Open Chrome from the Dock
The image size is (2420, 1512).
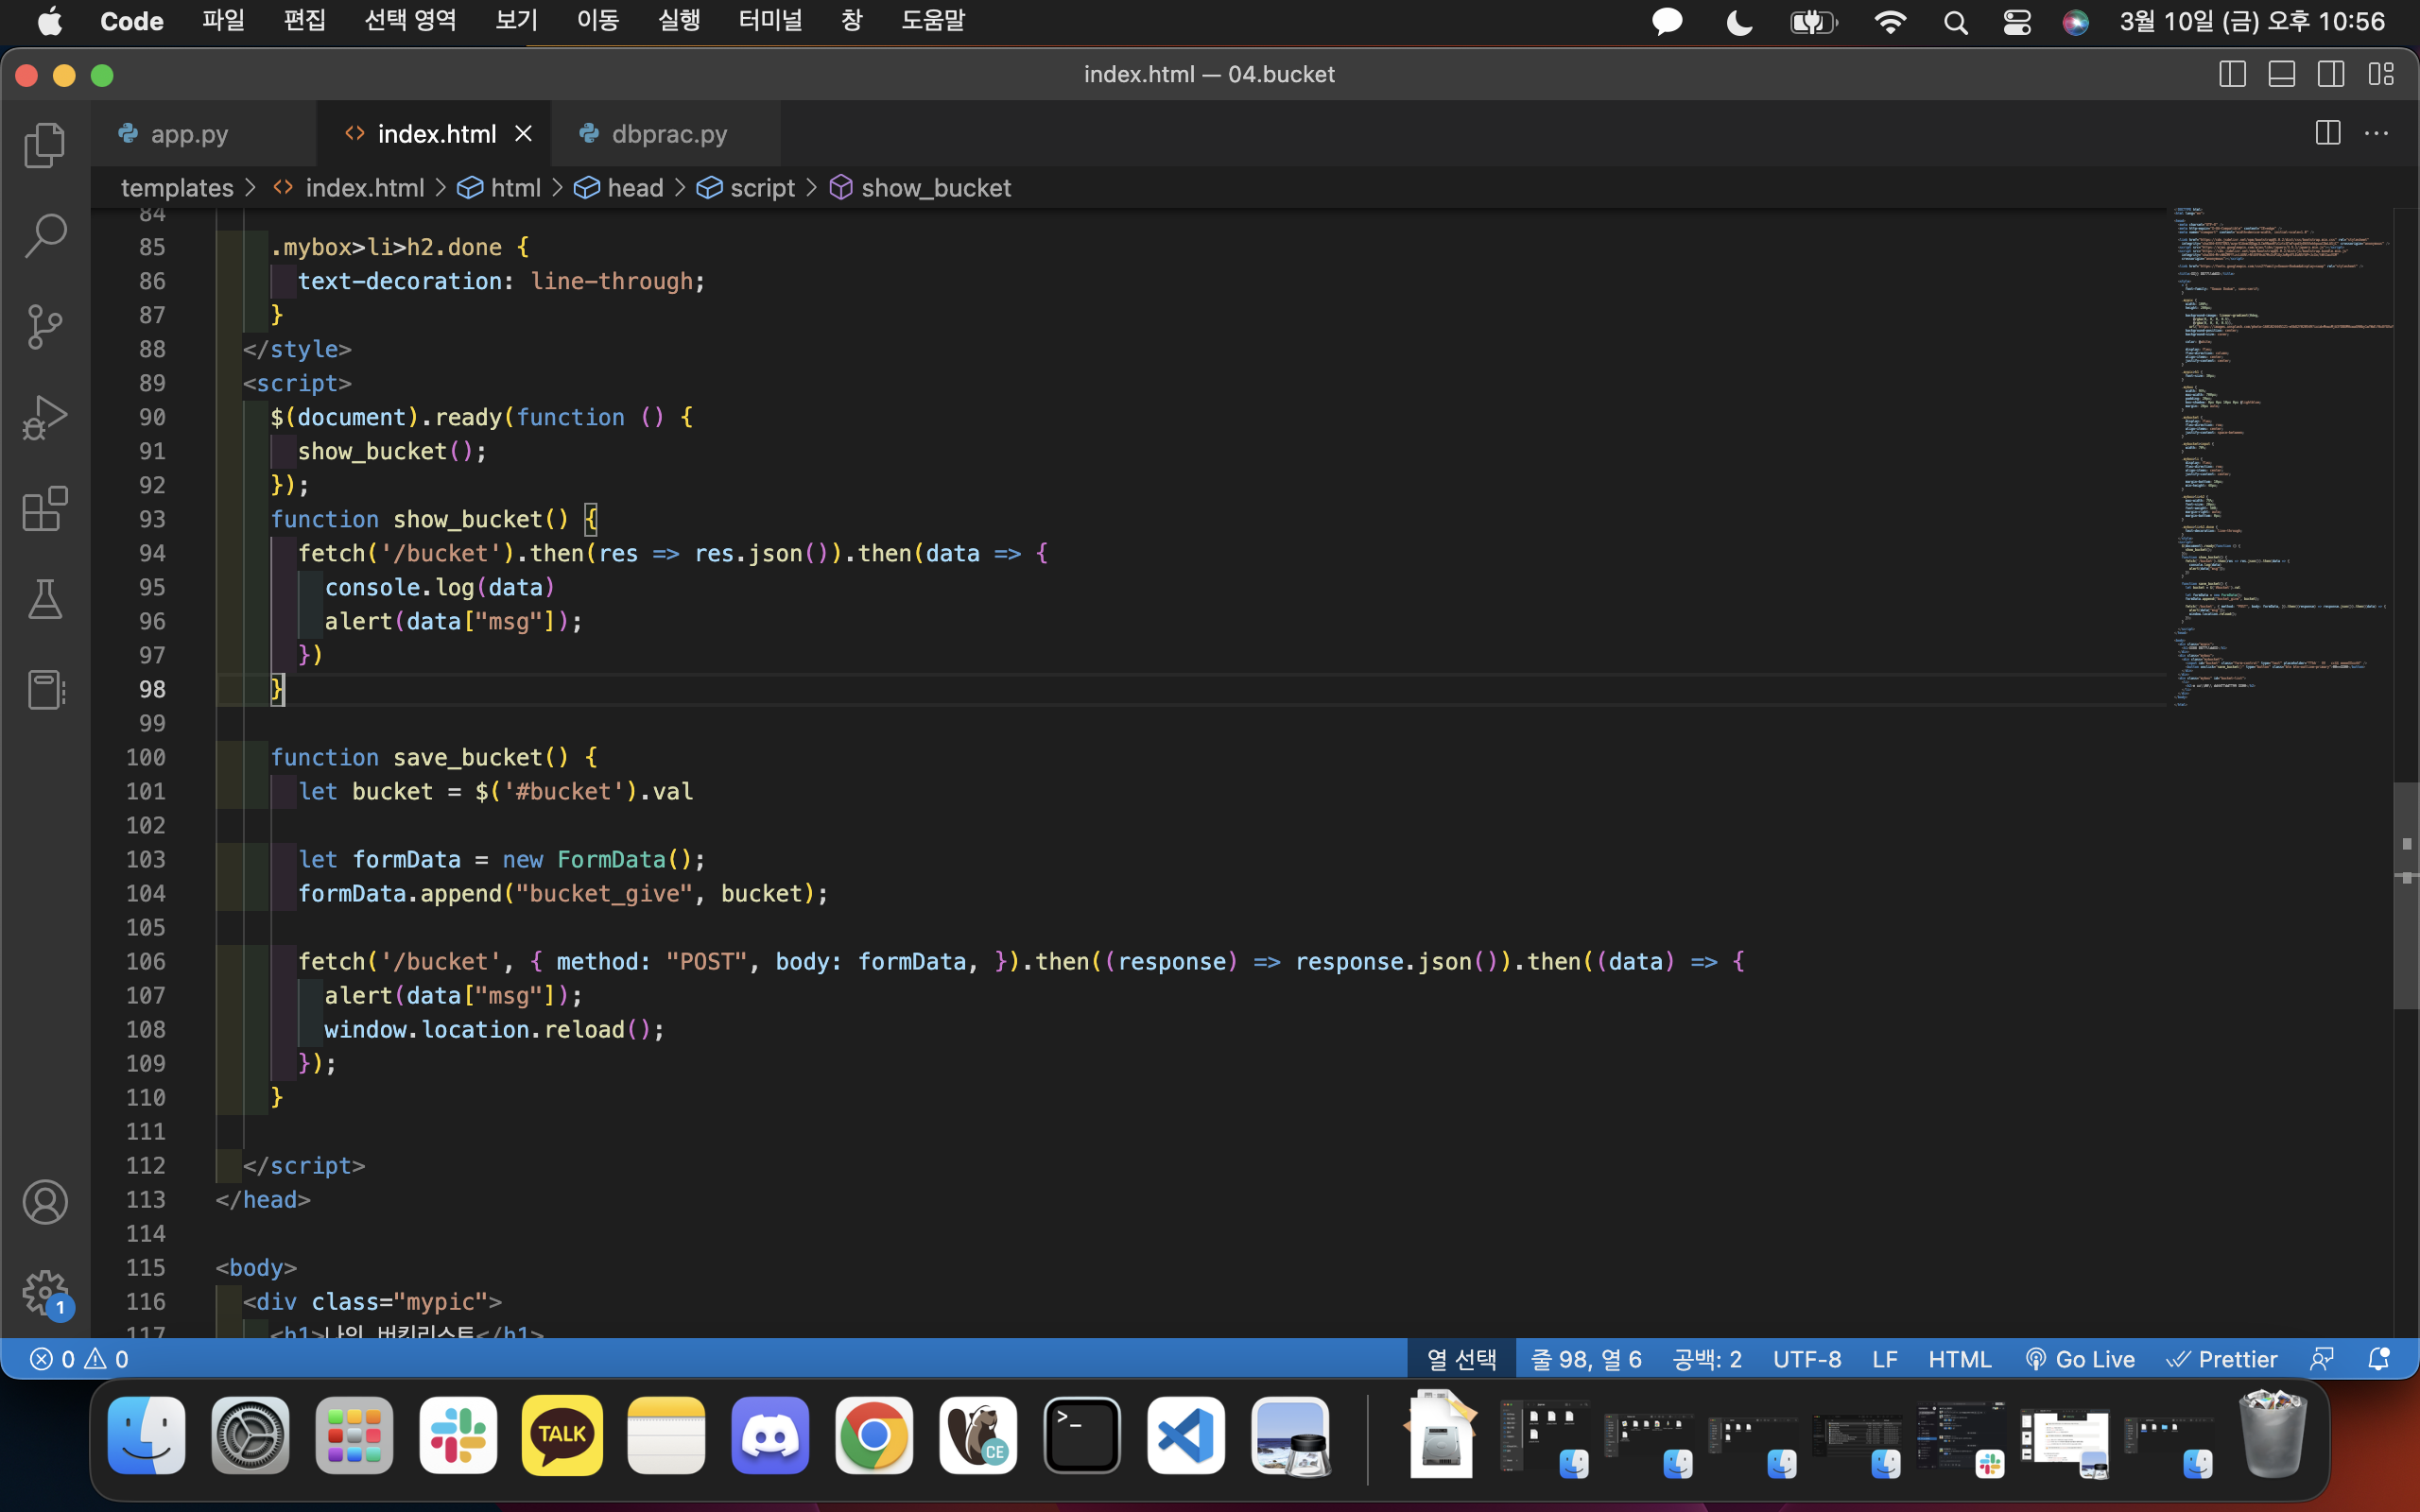point(873,1435)
